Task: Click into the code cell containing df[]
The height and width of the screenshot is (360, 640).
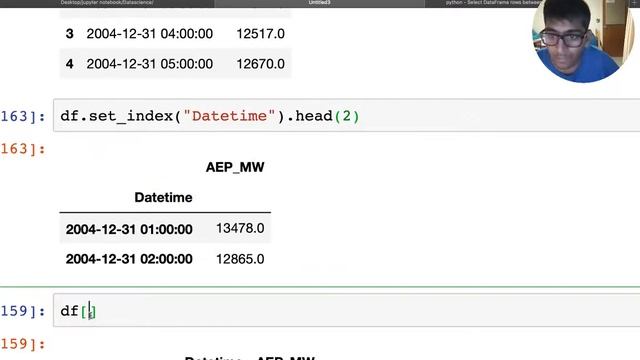Action: pyautogui.click(x=346, y=311)
